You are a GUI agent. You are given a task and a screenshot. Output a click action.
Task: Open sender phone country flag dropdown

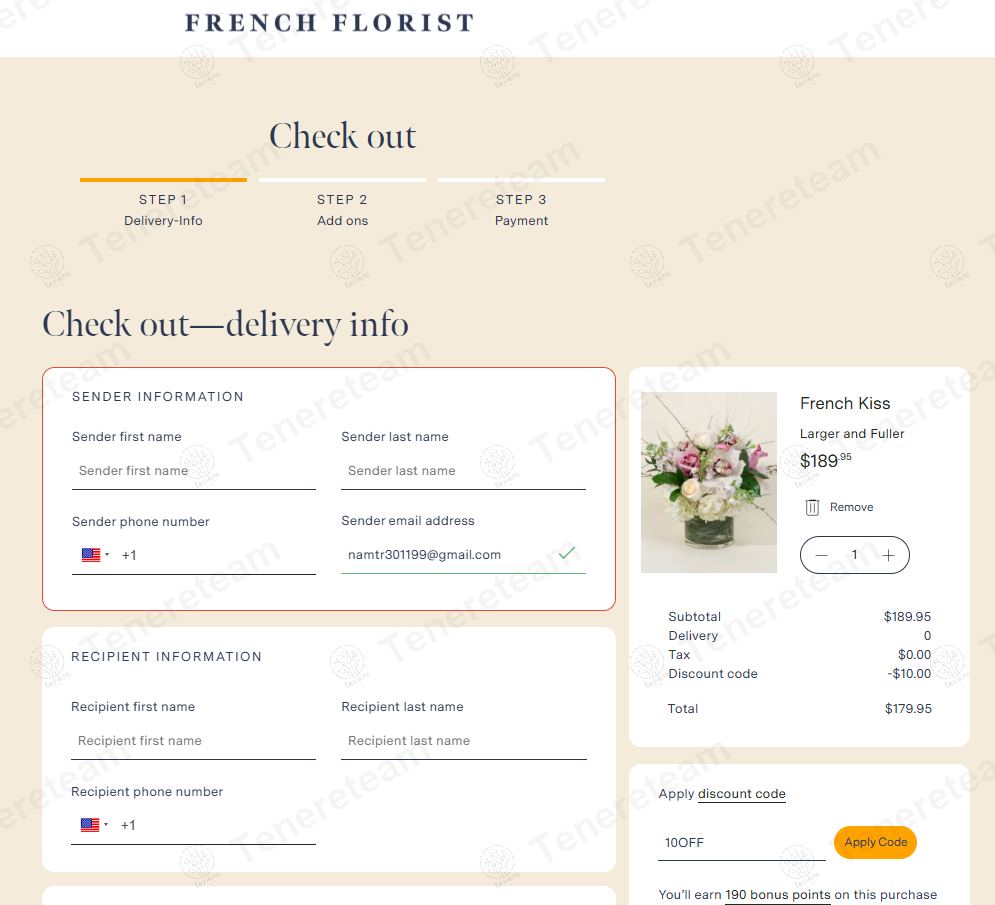pyautogui.click(x=95, y=555)
